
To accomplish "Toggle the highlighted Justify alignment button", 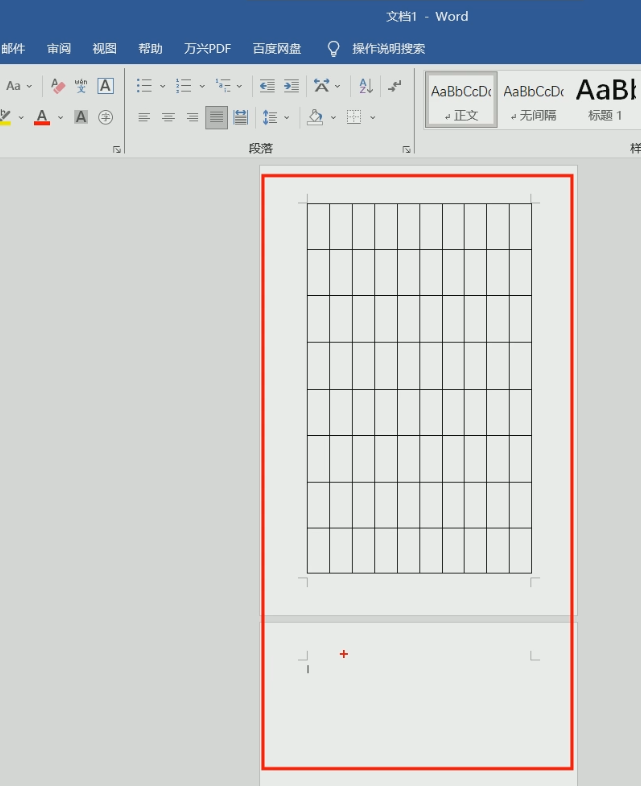I will coord(217,117).
